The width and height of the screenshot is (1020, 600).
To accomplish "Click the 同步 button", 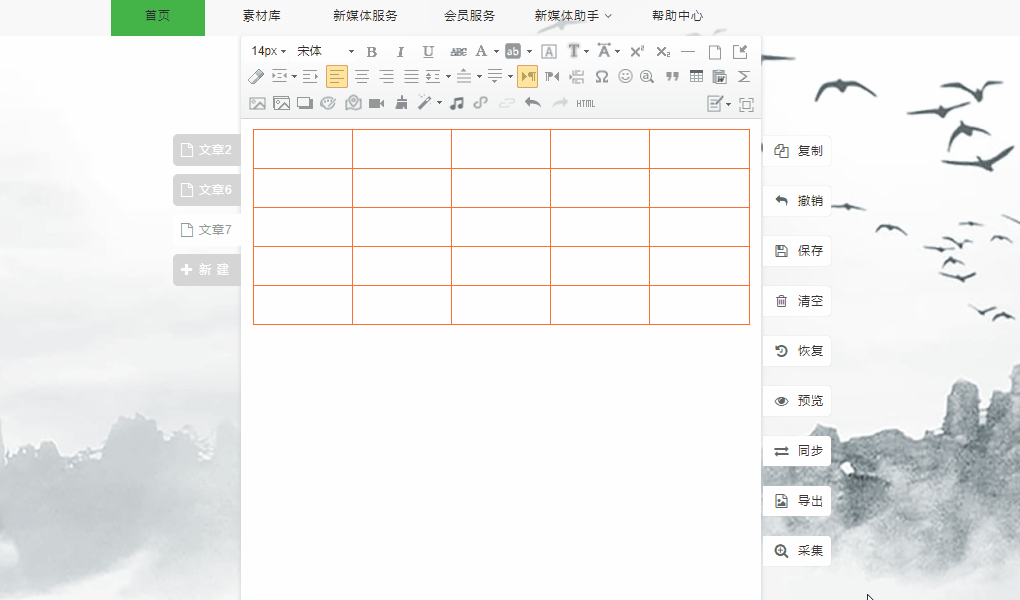I will (798, 451).
